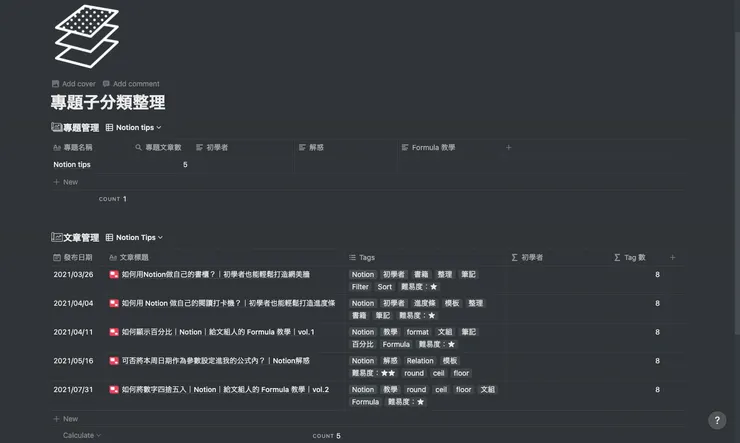Click the Filter tag in the first row
The width and height of the screenshot is (740, 443).
360,287
